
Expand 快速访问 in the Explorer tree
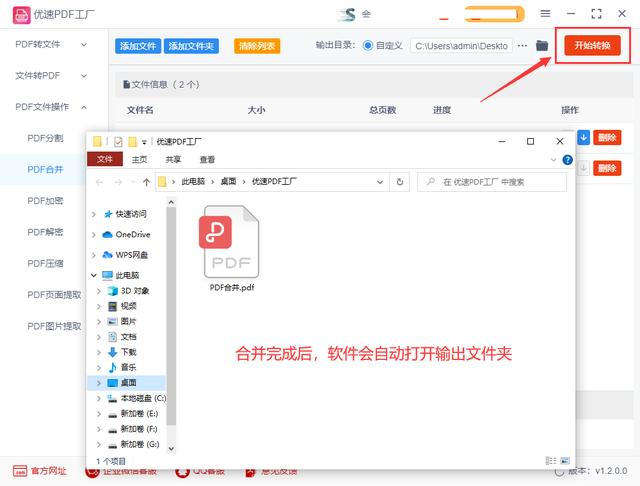coord(94,214)
